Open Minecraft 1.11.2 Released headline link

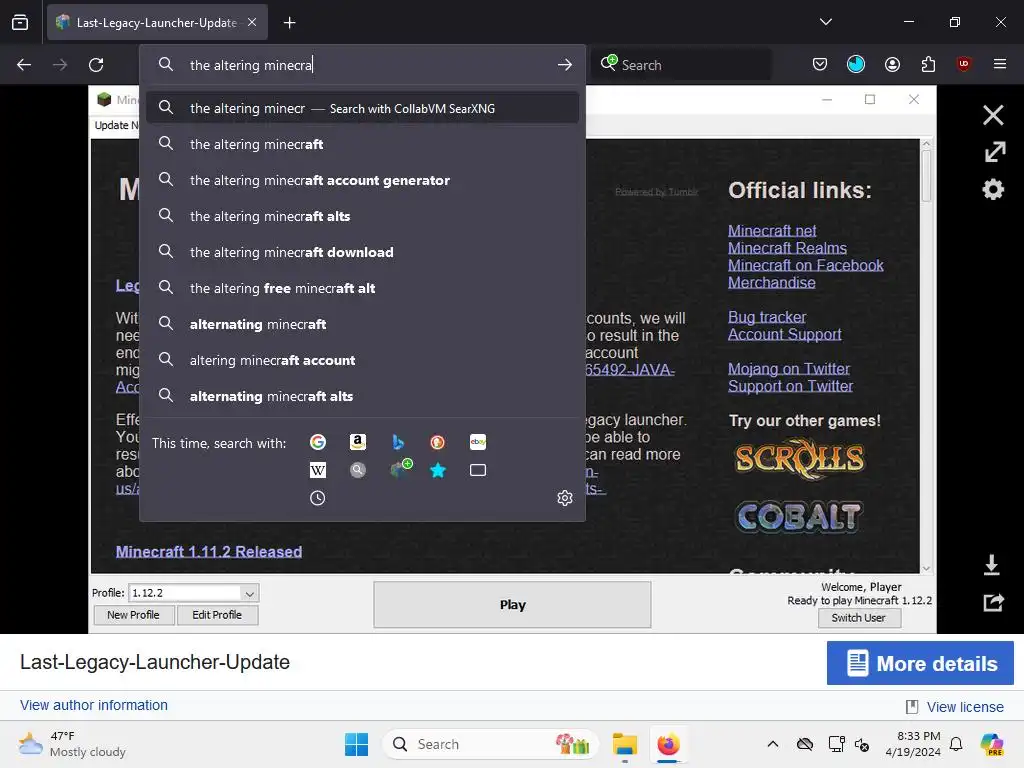pos(209,552)
